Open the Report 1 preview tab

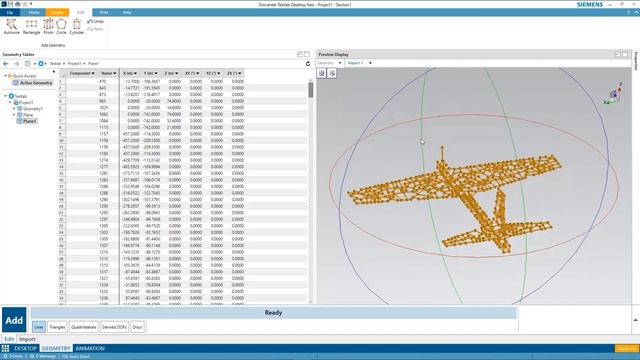[355, 63]
